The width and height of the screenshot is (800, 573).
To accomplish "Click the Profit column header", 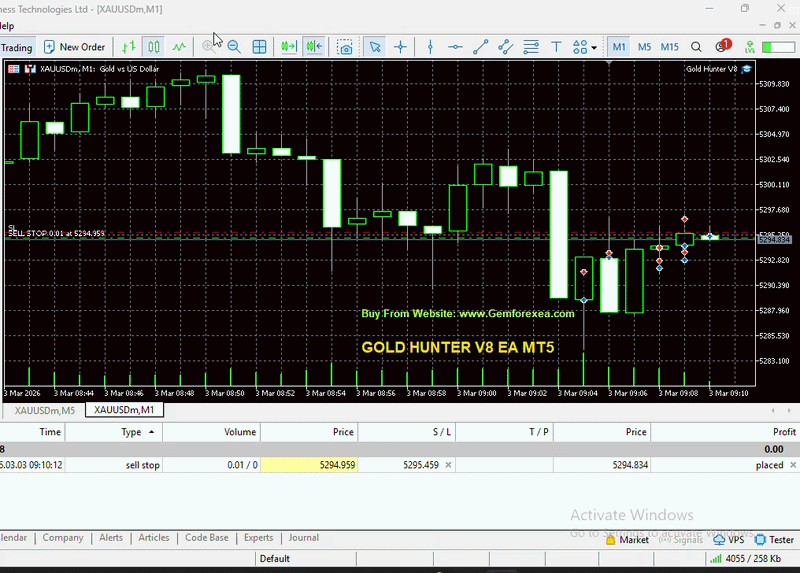I will [725, 432].
